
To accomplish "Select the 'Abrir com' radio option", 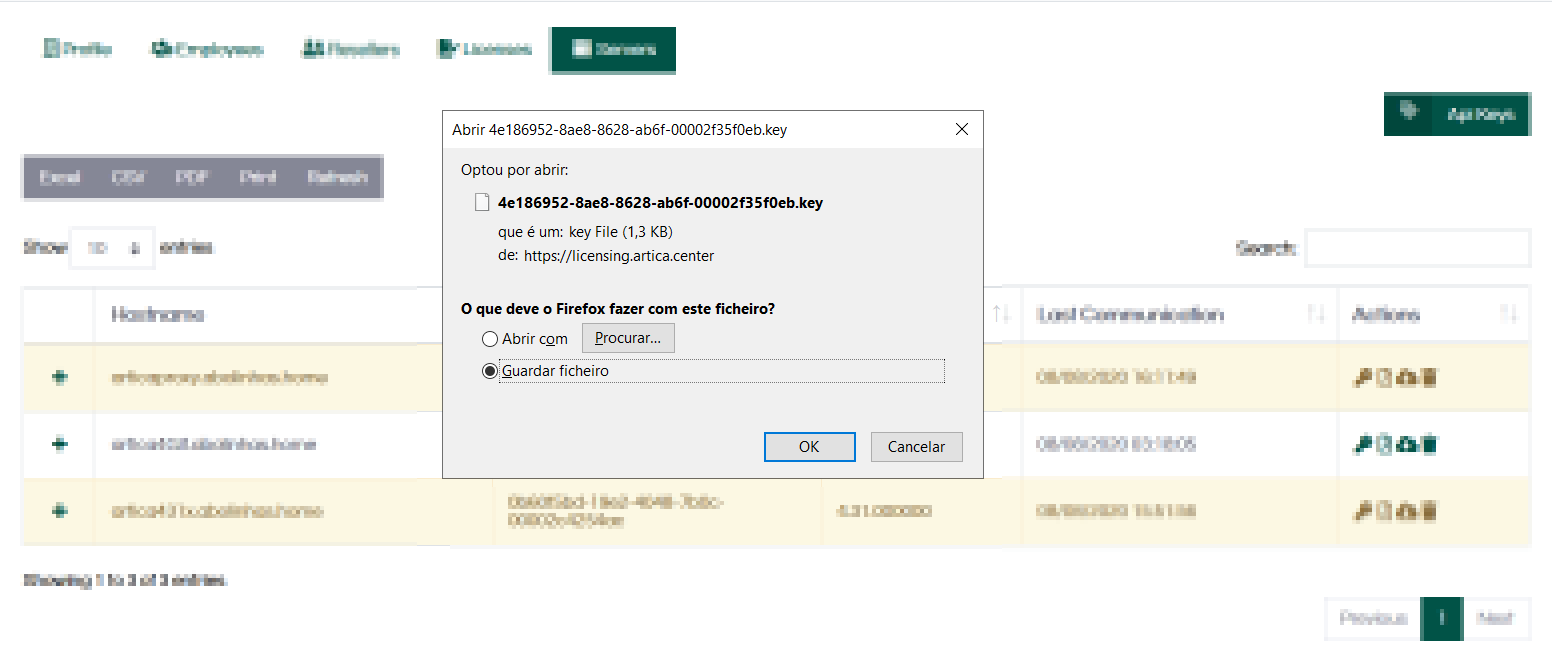I will pyautogui.click(x=490, y=339).
